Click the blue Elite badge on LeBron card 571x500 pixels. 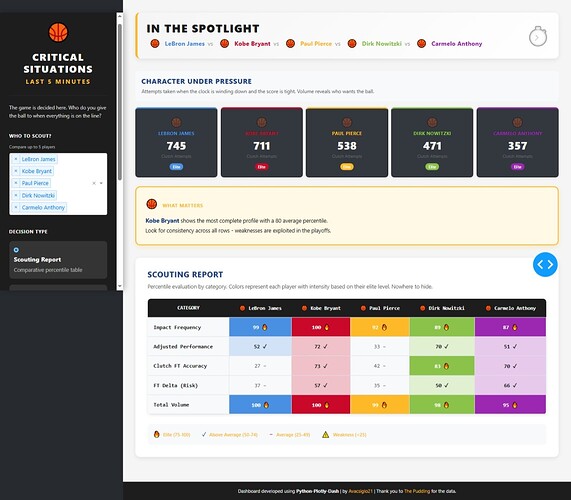[x=176, y=167]
